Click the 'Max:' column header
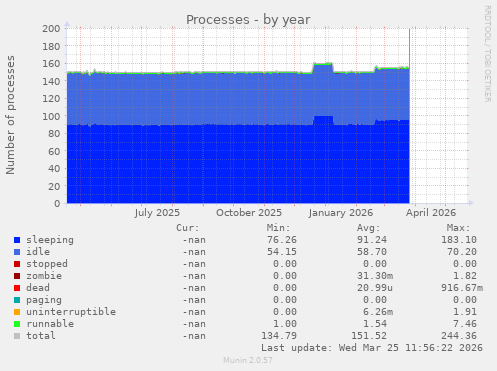 [459, 228]
